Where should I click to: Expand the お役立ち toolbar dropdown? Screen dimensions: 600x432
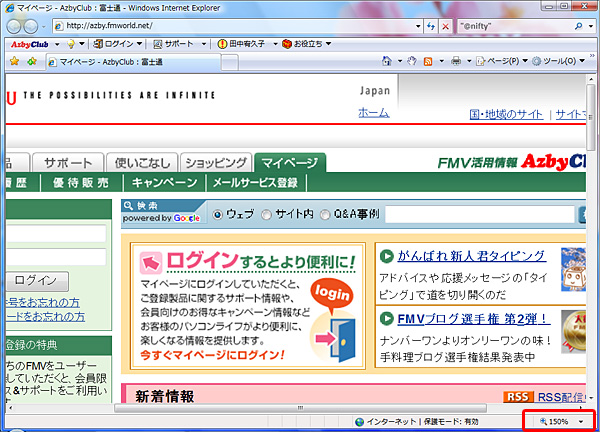point(328,44)
